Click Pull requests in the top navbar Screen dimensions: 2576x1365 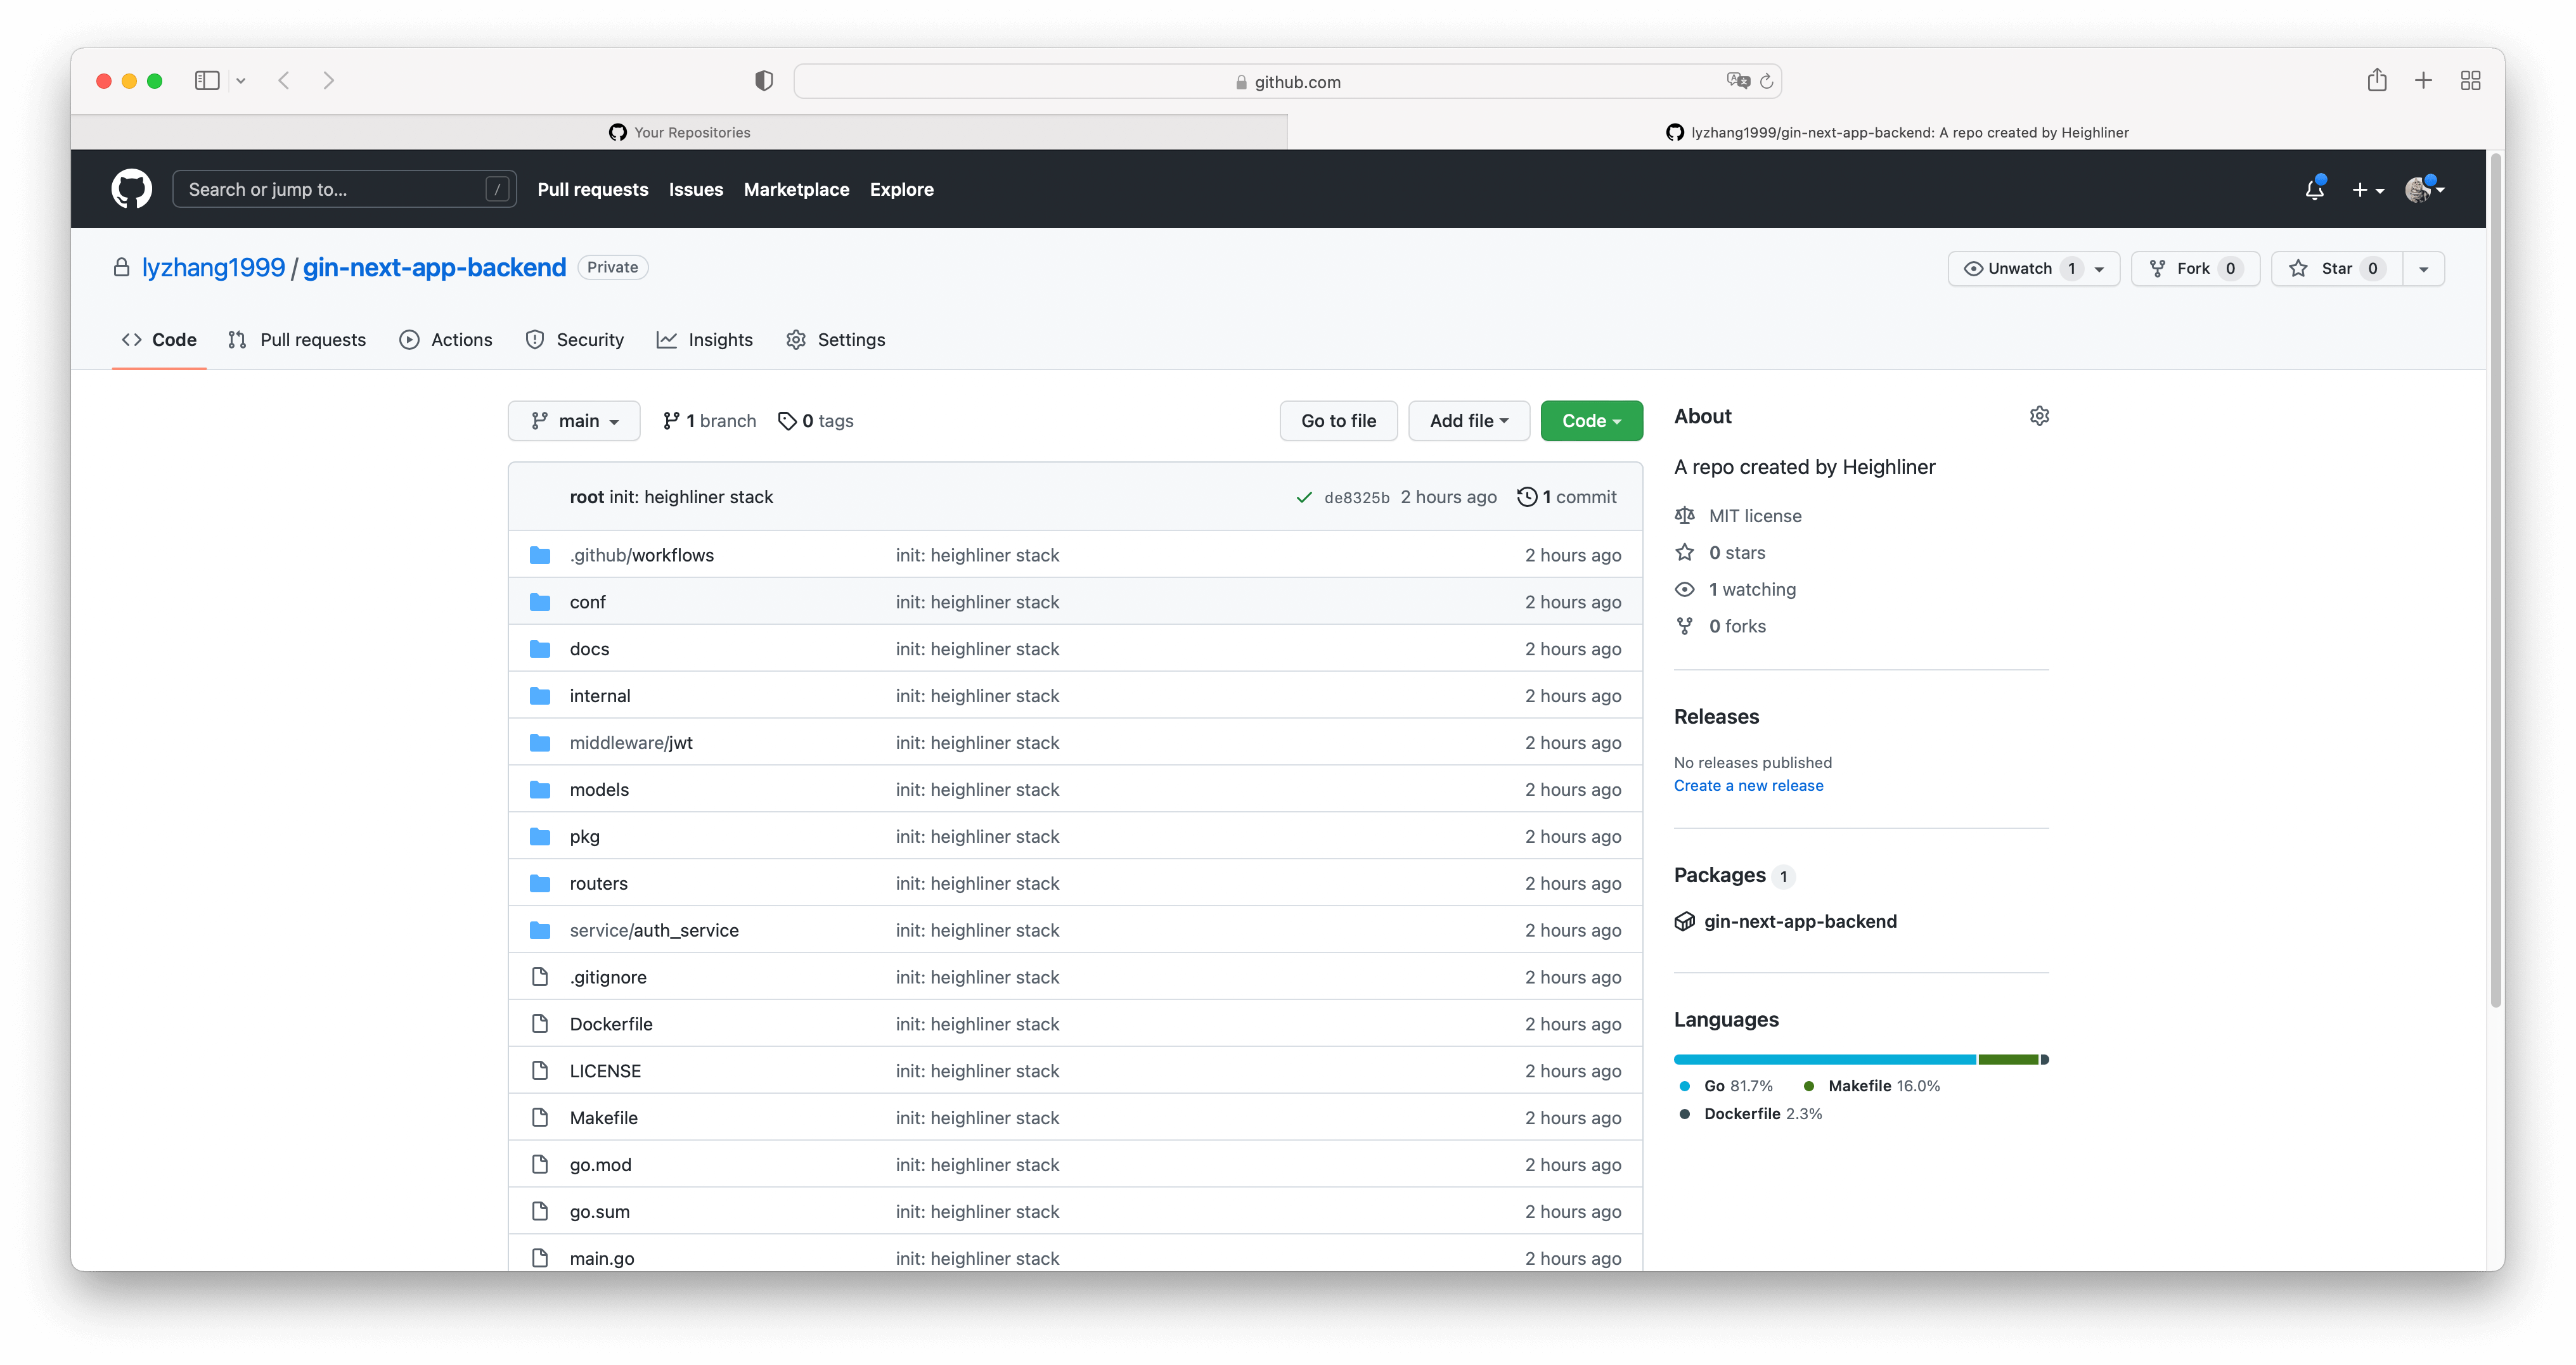[x=593, y=189]
